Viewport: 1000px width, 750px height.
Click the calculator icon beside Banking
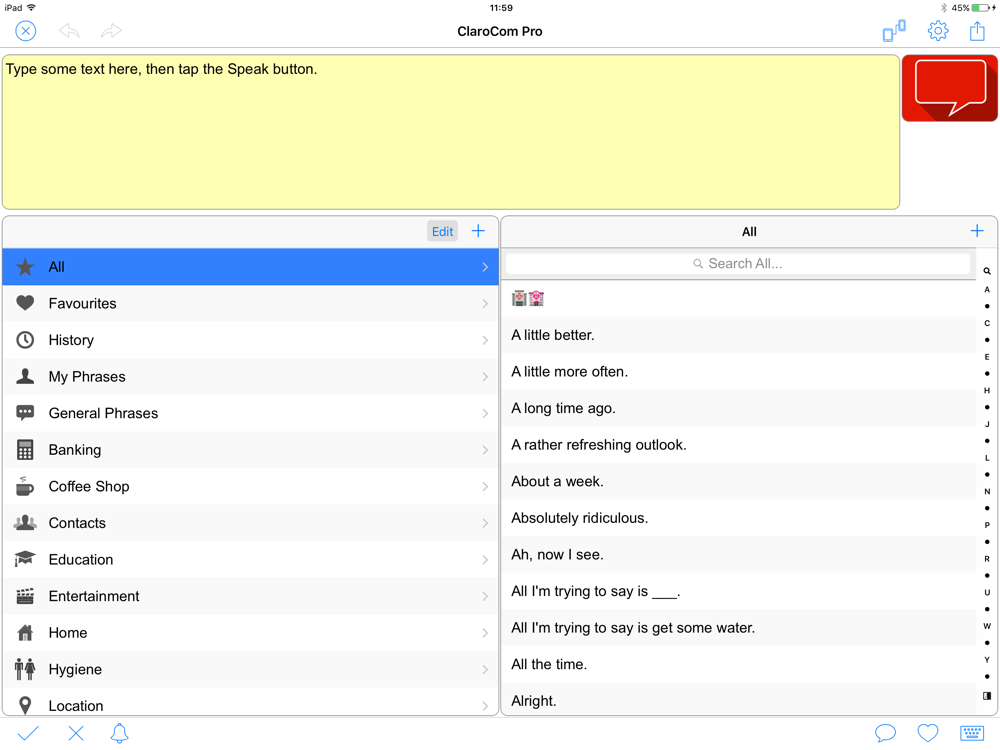[25, 450]
